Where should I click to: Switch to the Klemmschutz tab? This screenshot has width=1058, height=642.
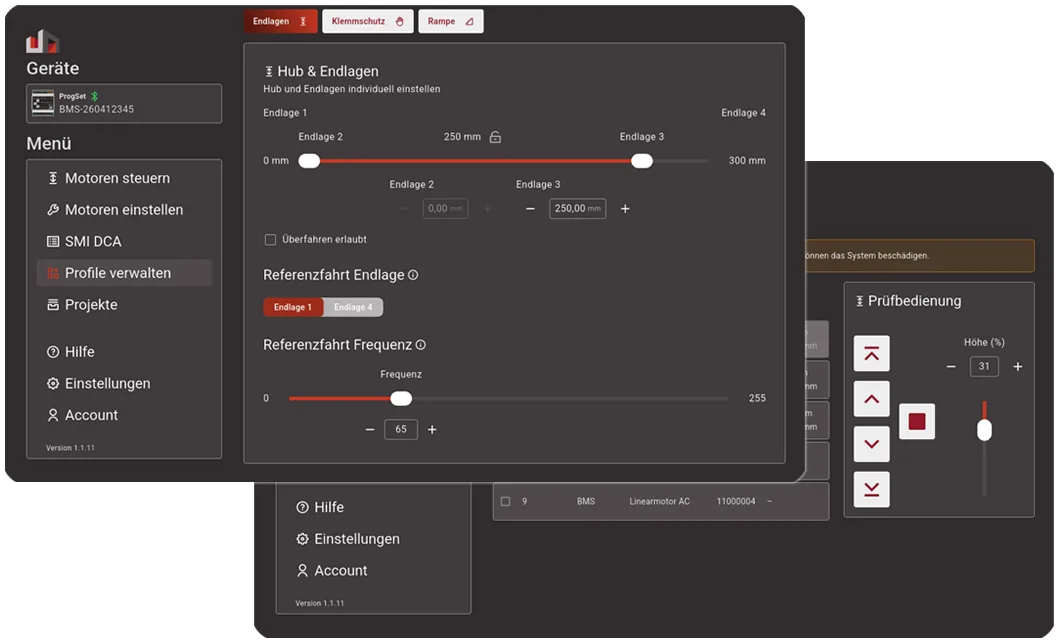(x=368, y=22)
